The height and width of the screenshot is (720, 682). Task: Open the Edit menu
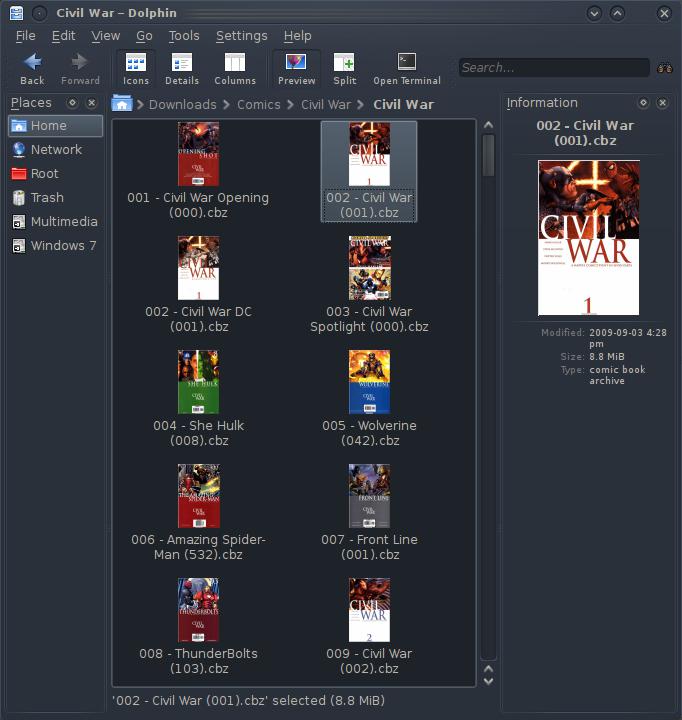click(63, 36)
